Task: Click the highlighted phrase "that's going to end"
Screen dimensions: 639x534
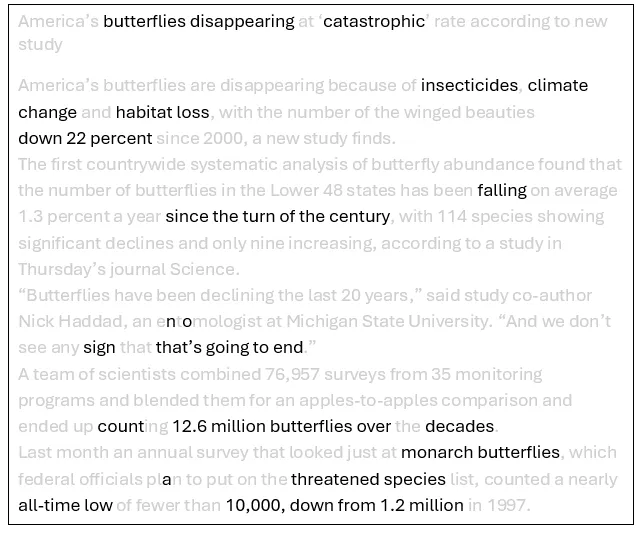Action: 229,347
